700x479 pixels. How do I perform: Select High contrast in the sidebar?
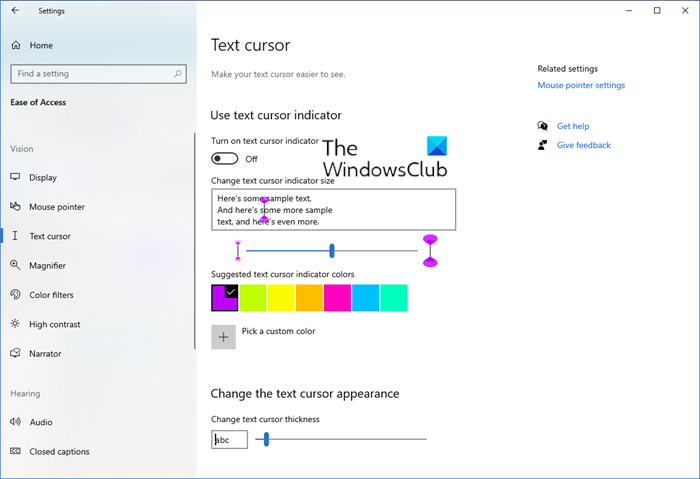coord(54,325)
